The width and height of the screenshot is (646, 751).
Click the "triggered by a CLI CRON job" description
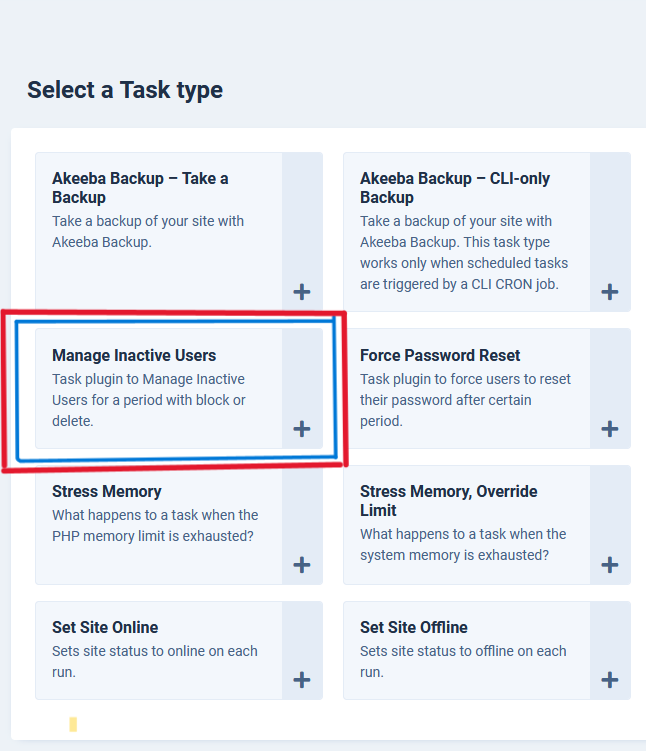[x=457, y=284]
